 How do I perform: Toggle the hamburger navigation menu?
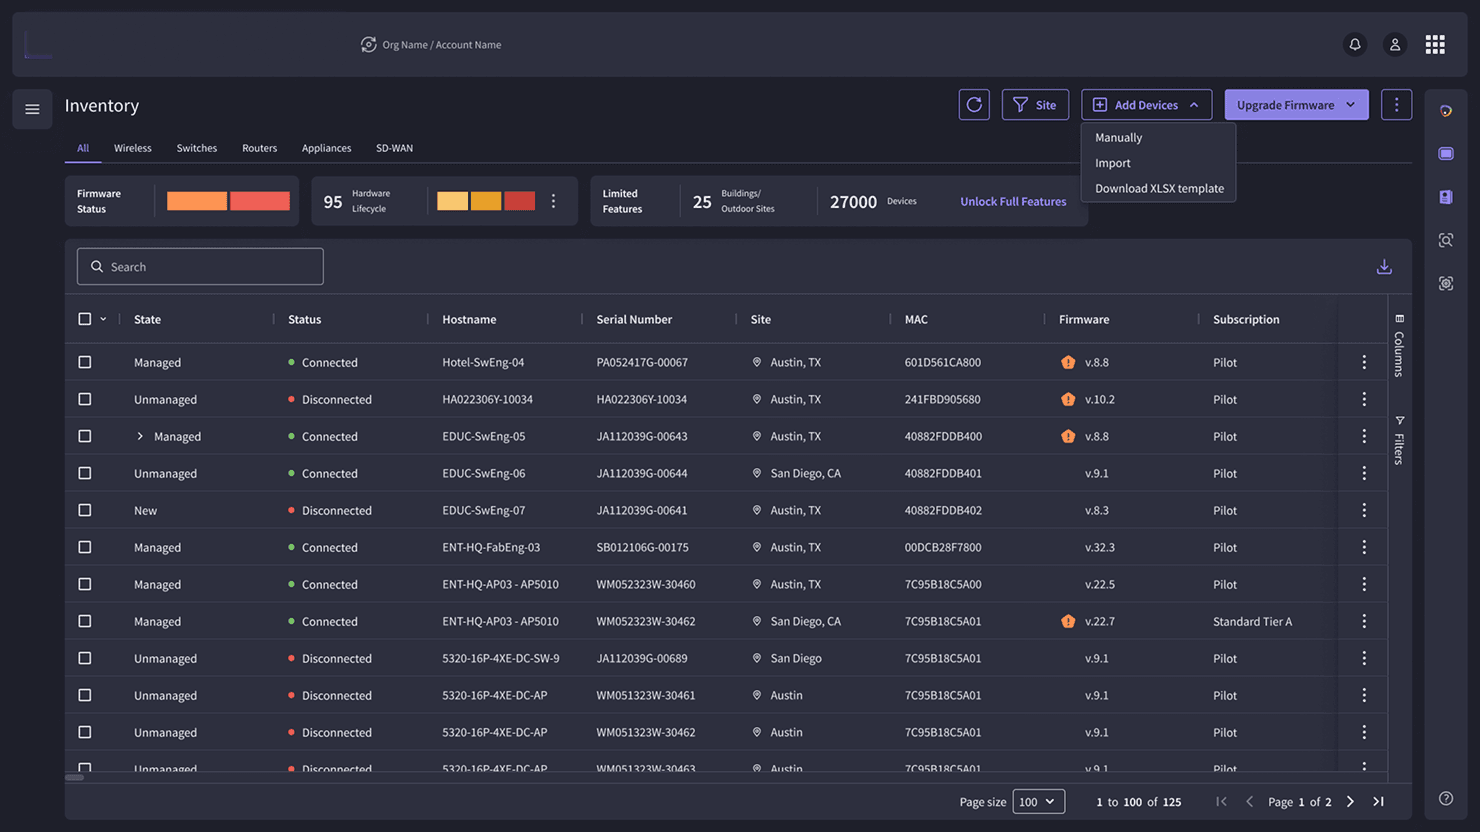32,109
